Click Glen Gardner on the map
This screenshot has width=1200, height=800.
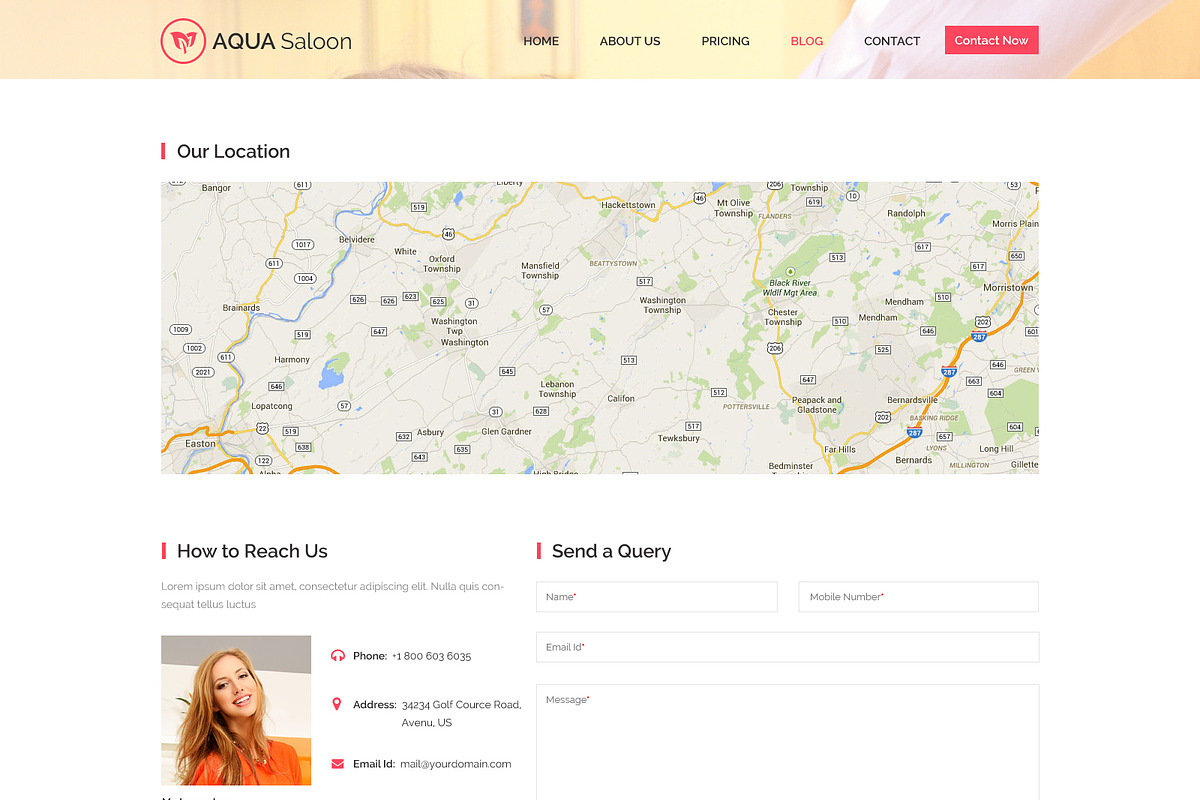pyautogui.click(x=507, y=431)
